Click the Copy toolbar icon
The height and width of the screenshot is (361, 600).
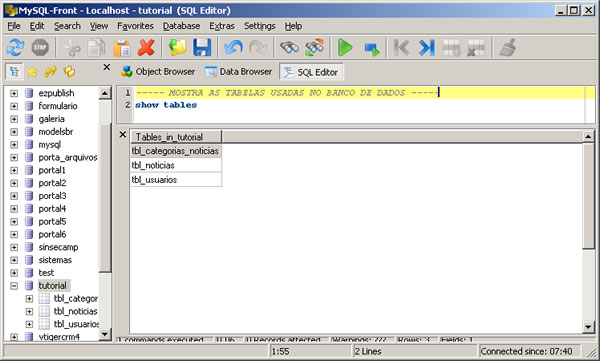pos(96,48)
